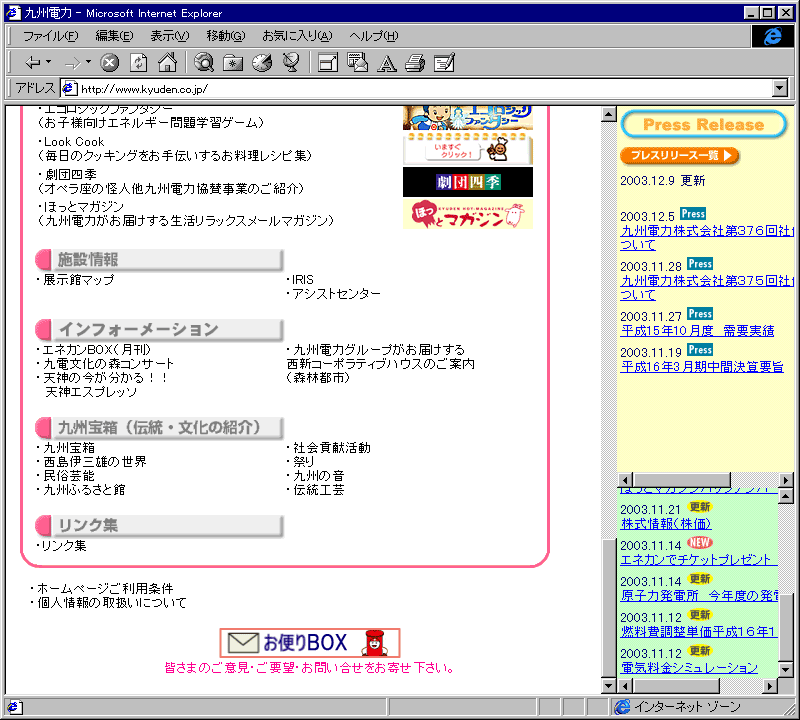The image size is (800, 720).
Task: Open the ヘルプ menu
Action: coord(373,36)
